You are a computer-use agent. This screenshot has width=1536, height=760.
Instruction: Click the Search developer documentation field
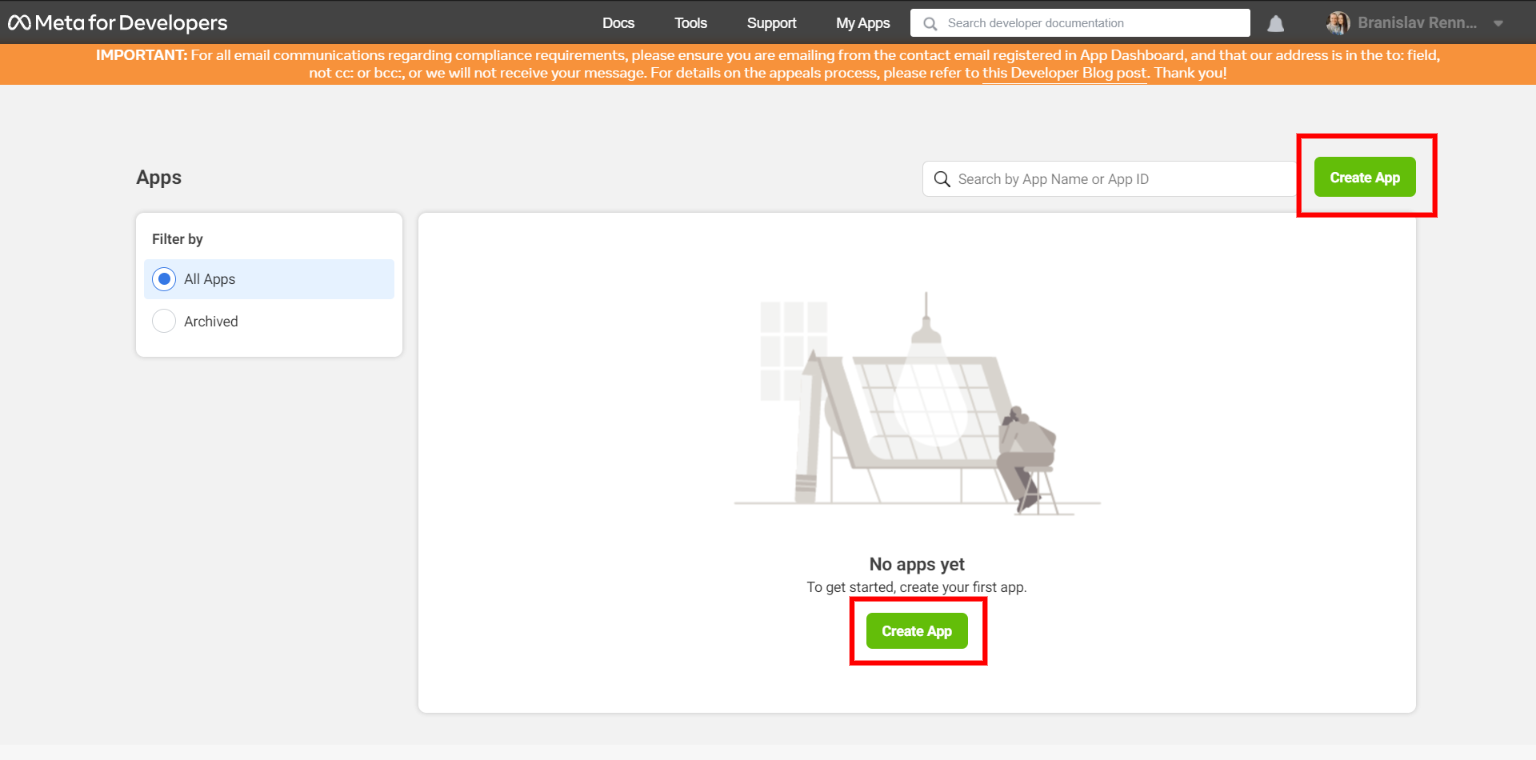(x=1090, y=23)
